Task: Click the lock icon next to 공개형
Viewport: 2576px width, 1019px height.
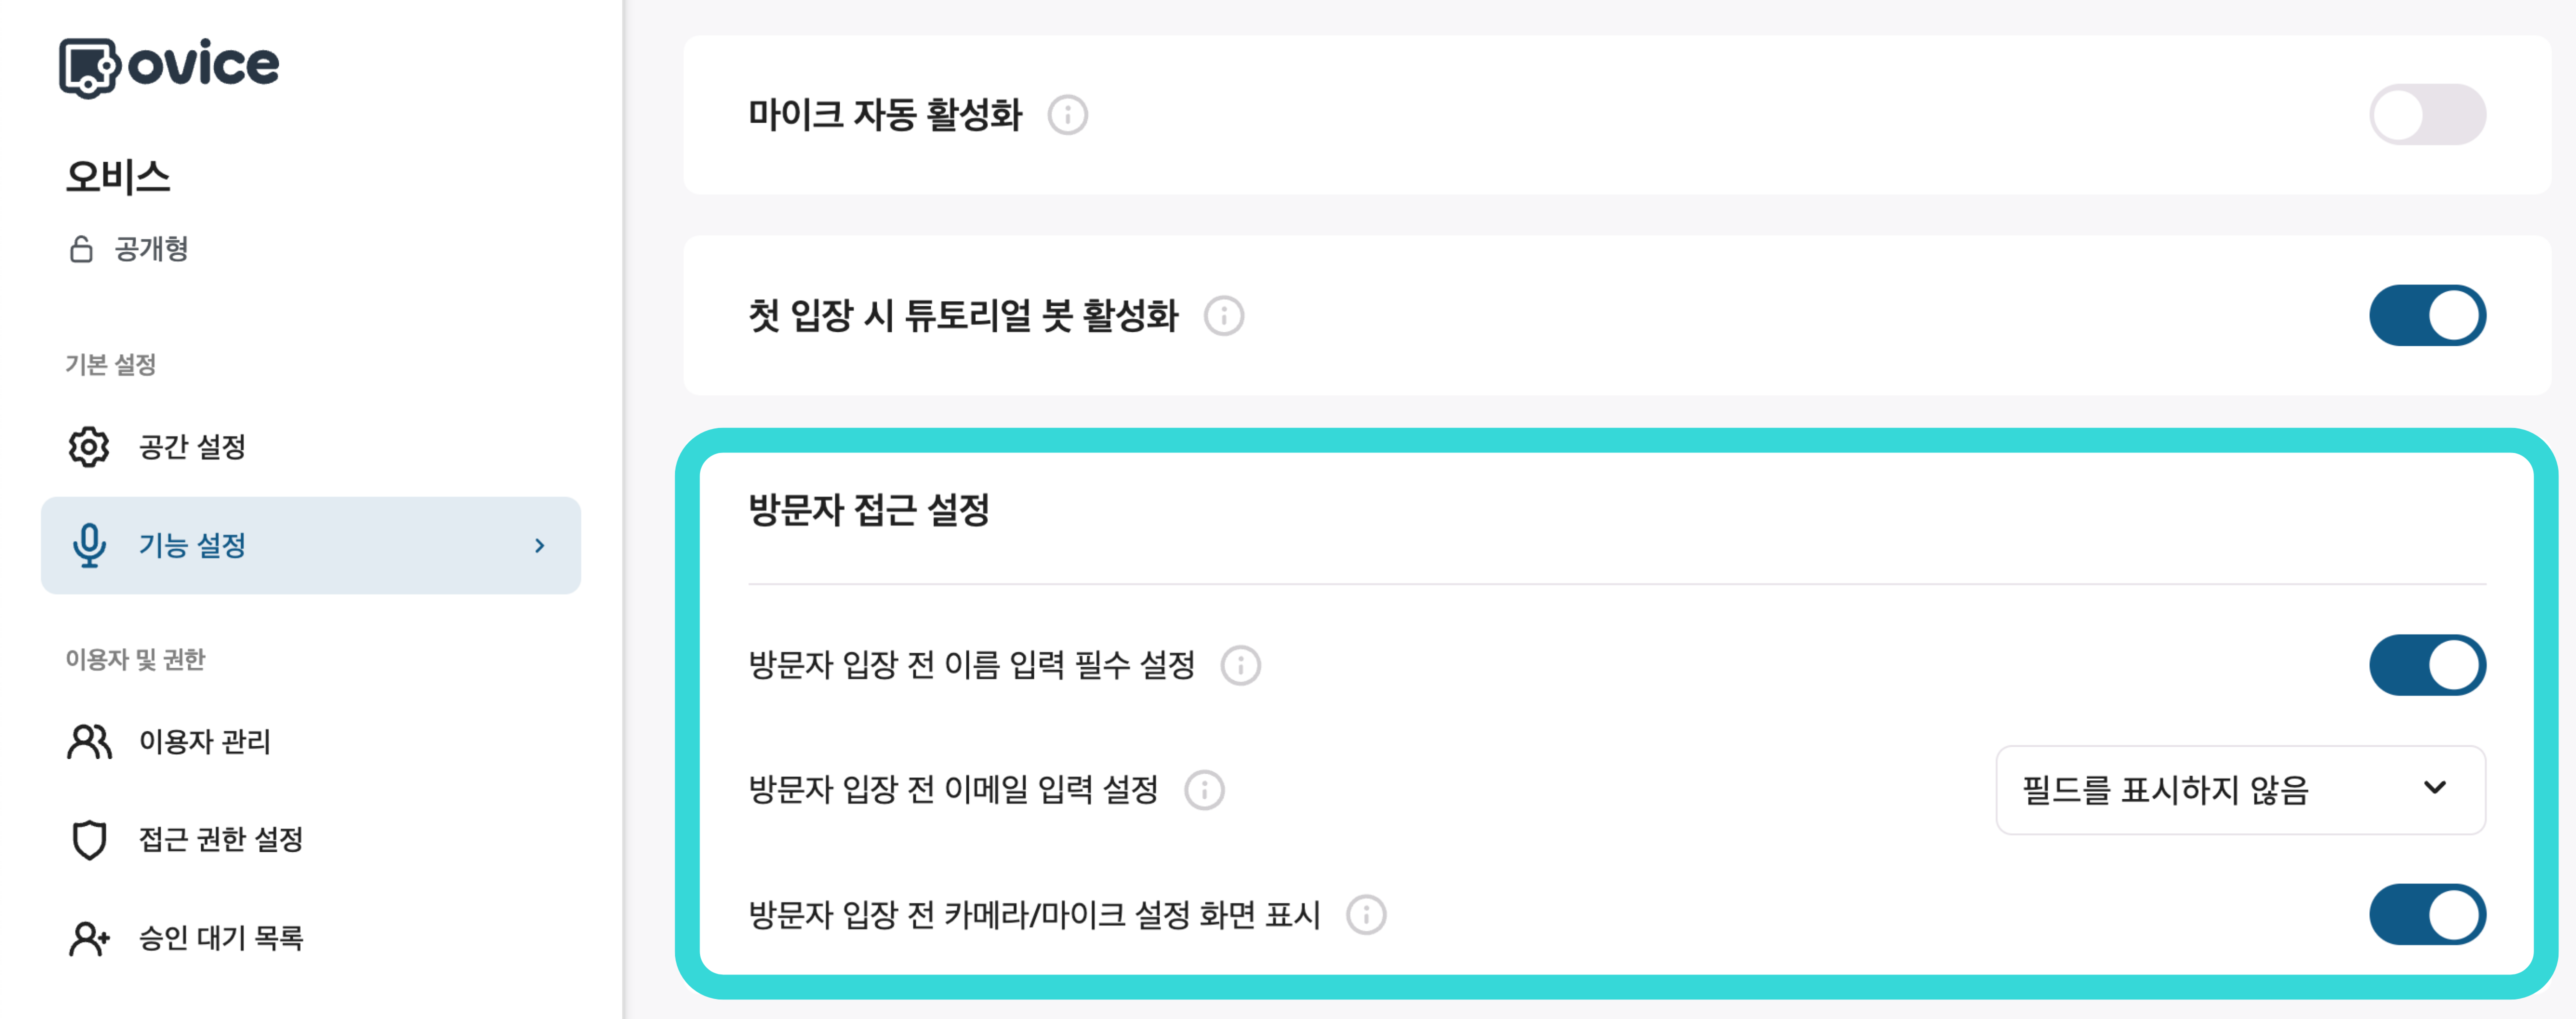Action: pyautogui.click(x=83, y=248)
